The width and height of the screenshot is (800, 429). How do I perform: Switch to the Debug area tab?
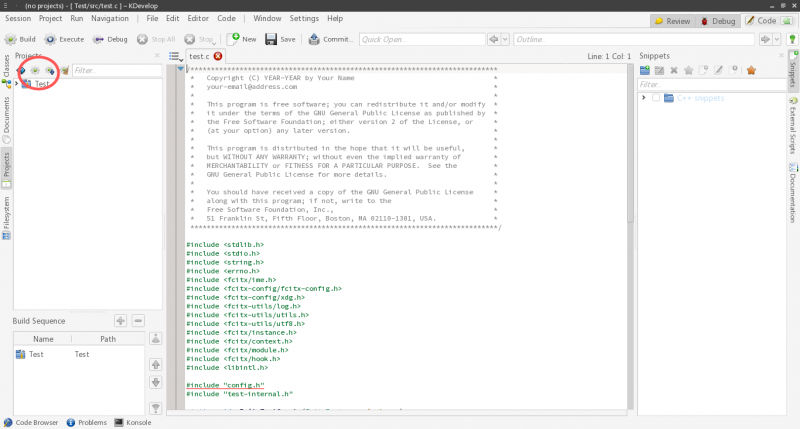click(718, 21)
